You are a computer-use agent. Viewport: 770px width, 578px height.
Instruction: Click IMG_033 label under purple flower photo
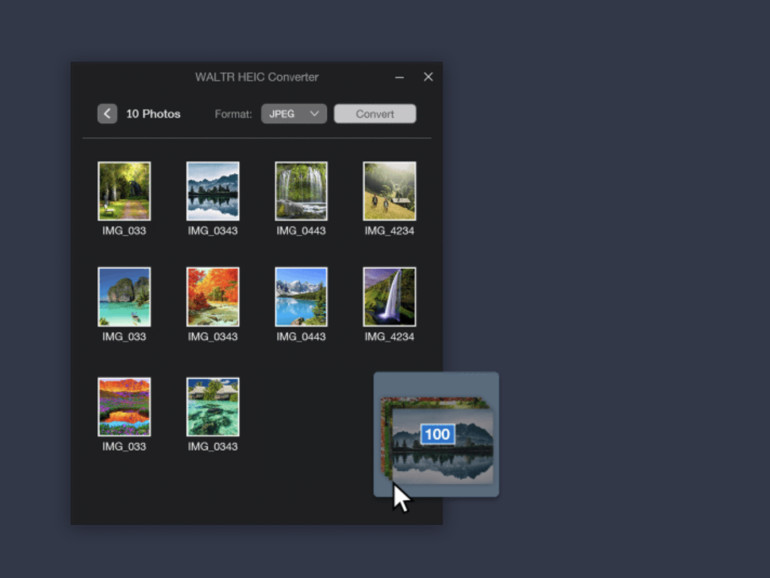124,446
